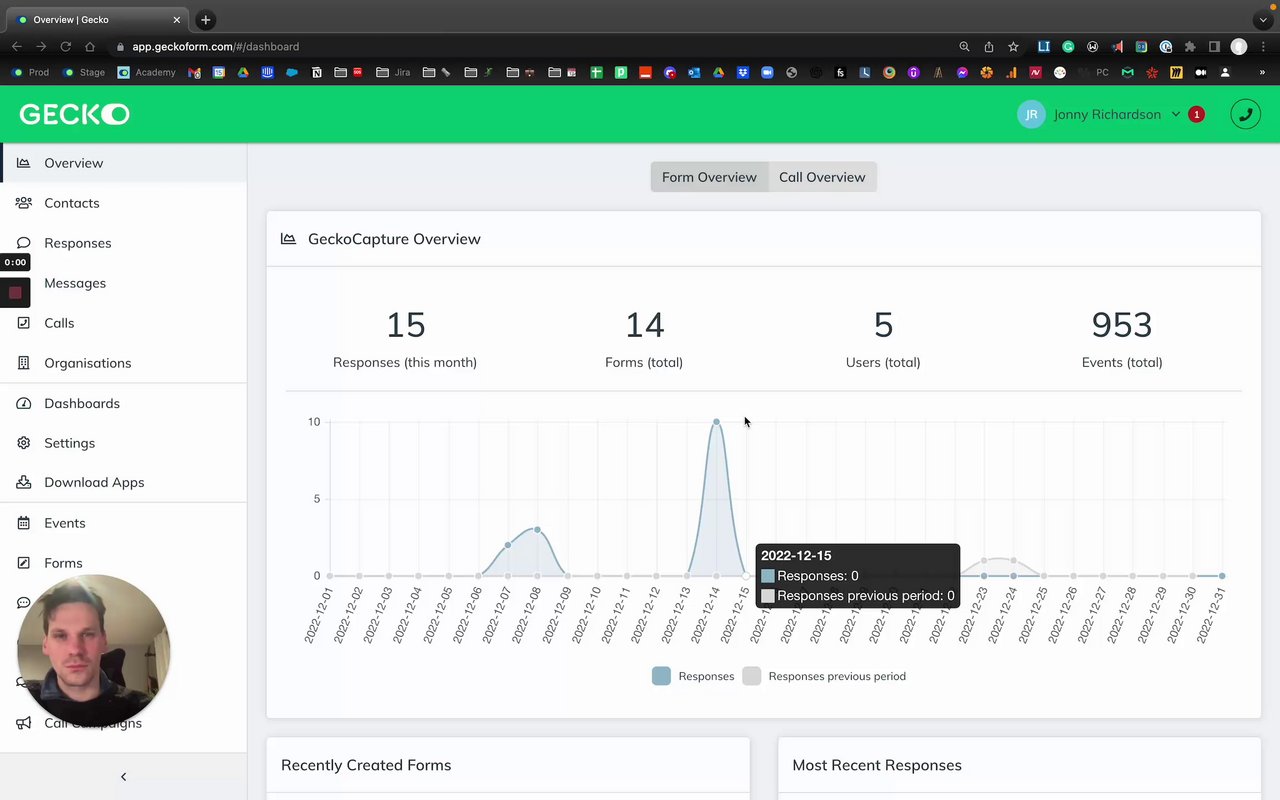1280x800 pixels.
Task: Select the Form Overview tab
Action: coord(709,177)
